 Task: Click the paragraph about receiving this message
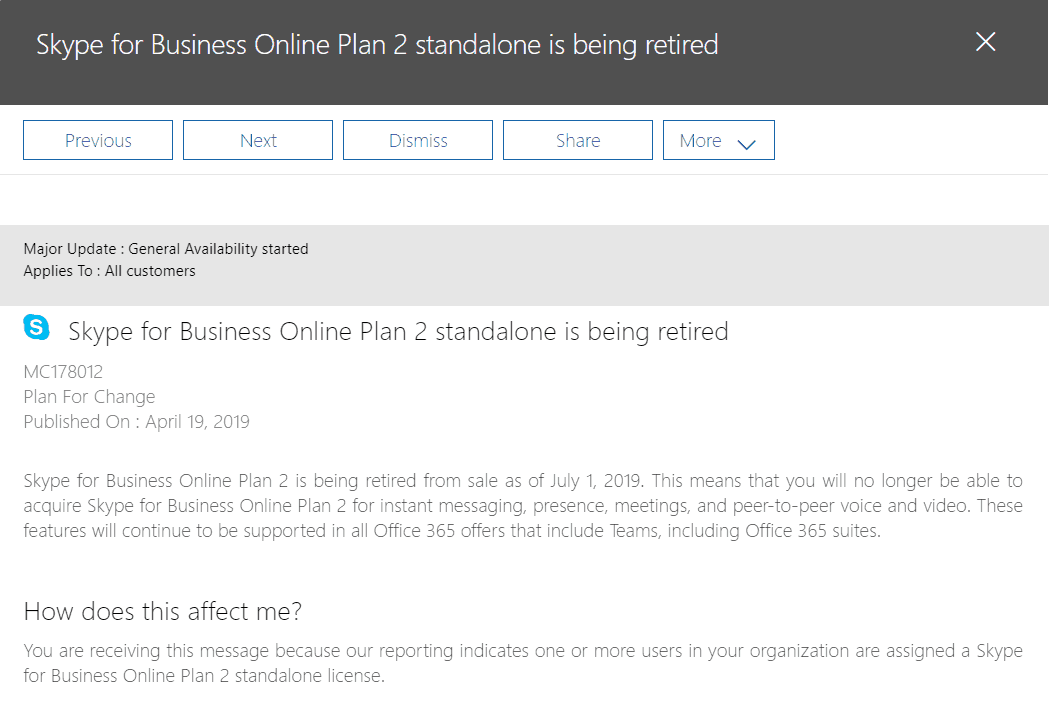click(523, 663)
